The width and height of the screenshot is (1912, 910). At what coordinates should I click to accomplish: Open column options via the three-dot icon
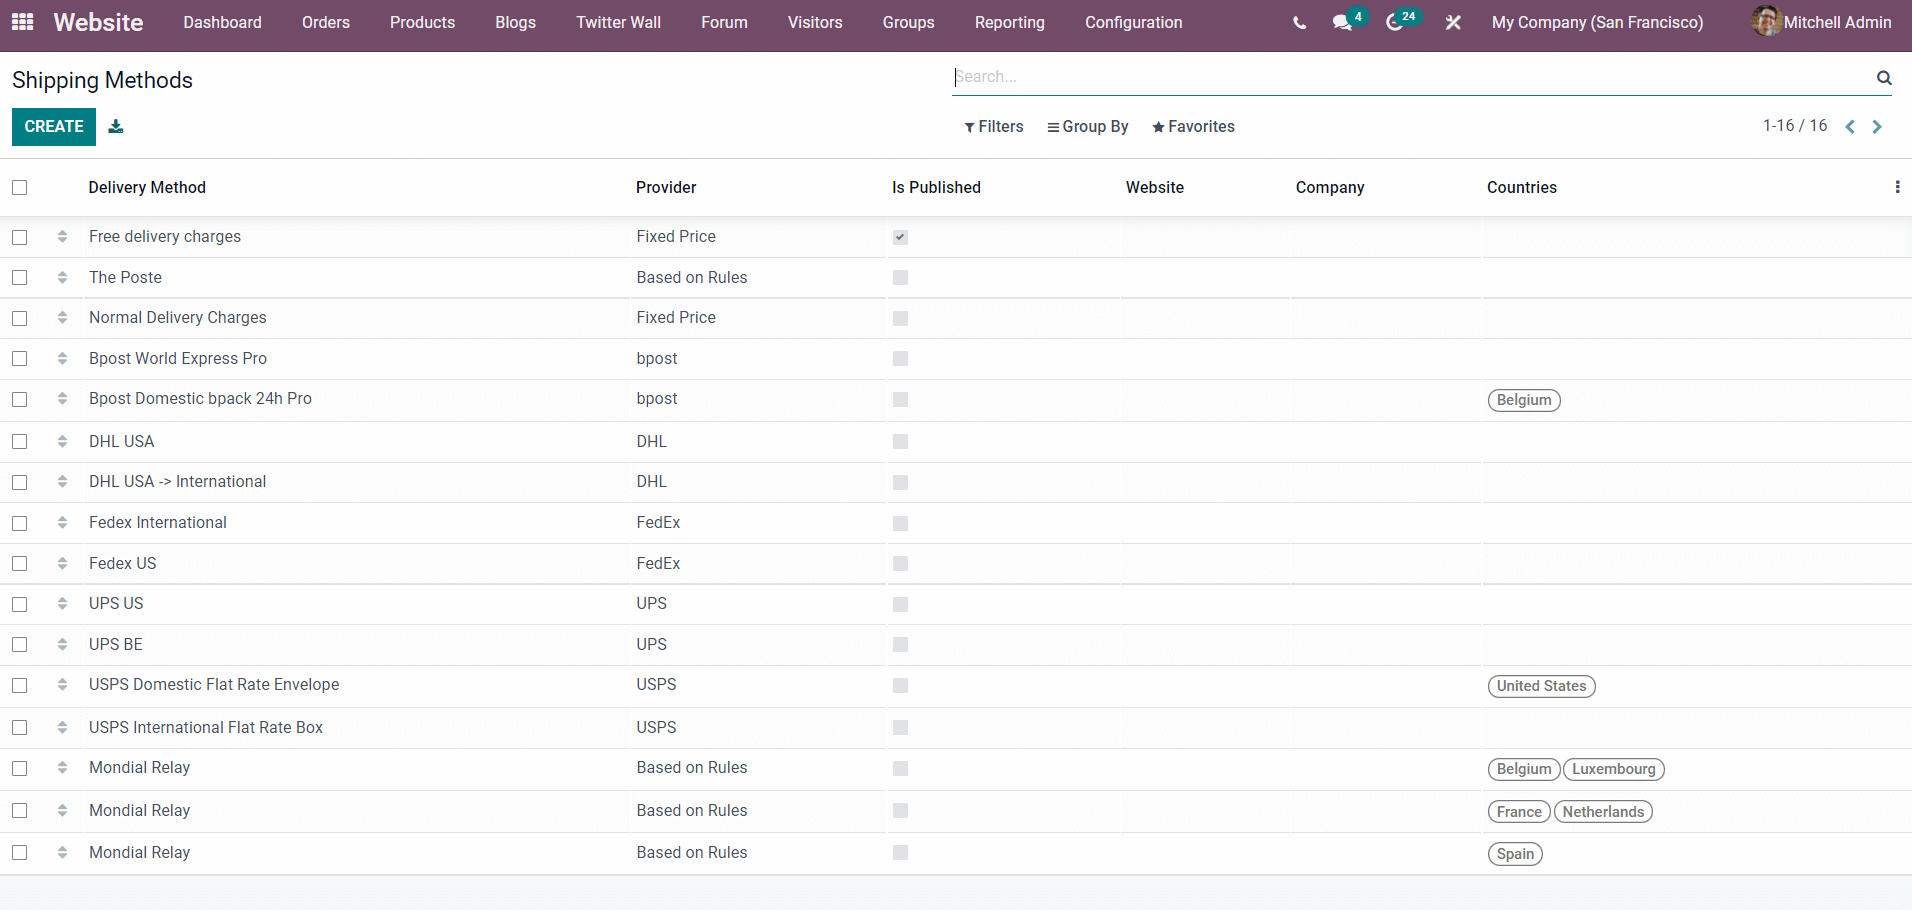pos(1899,187)
